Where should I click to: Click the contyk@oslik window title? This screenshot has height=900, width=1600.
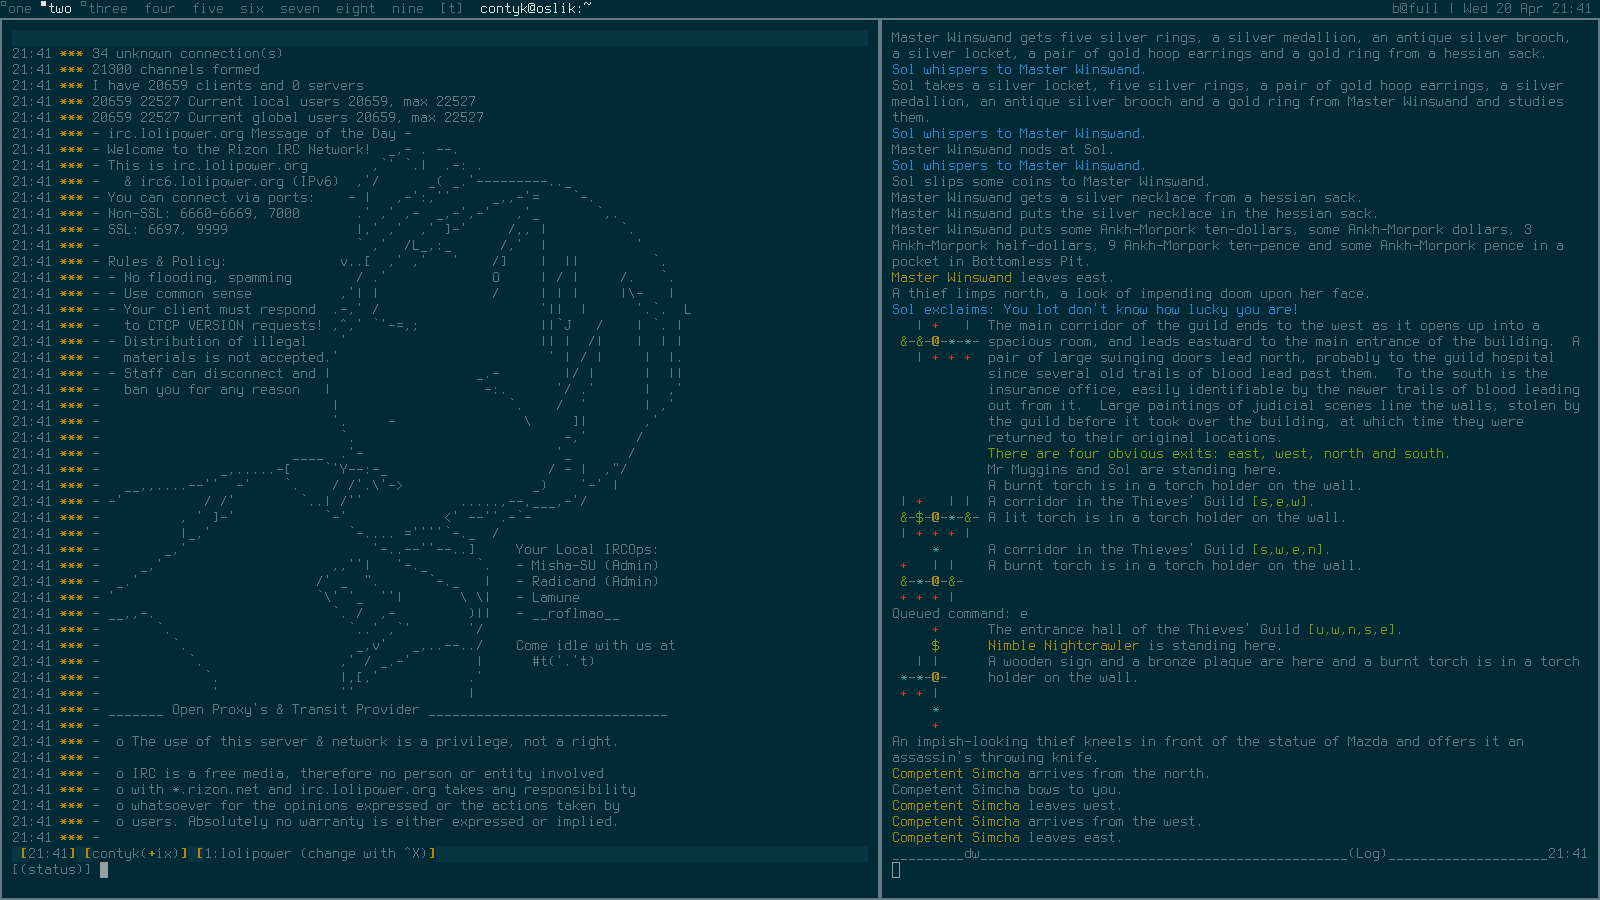535,8
